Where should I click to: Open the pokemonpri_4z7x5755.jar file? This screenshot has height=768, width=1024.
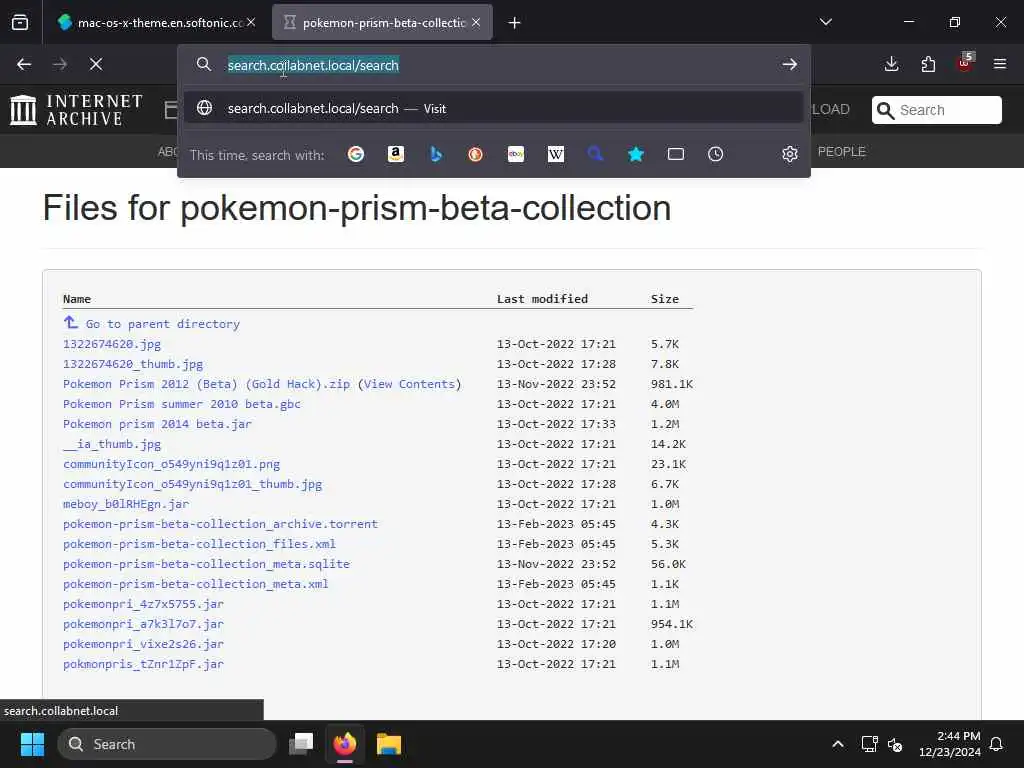point(143,604)
